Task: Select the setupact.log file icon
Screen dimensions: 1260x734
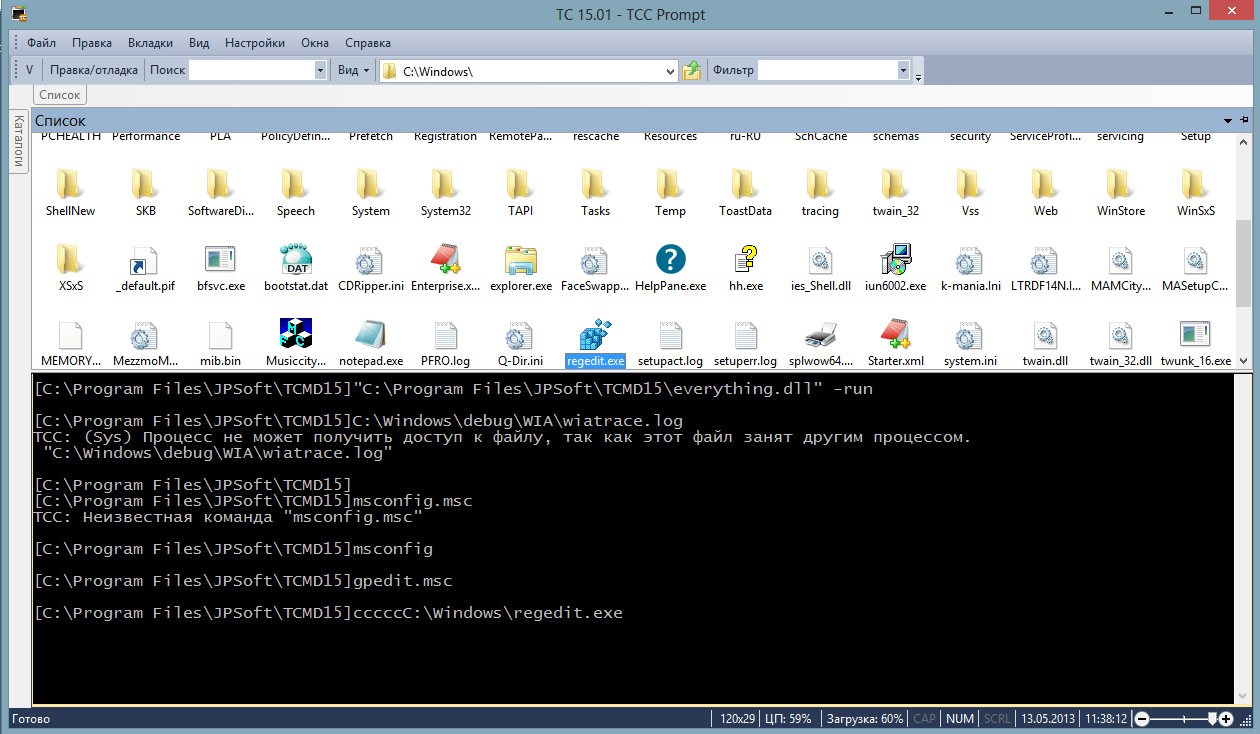Action: pos(670,335)
